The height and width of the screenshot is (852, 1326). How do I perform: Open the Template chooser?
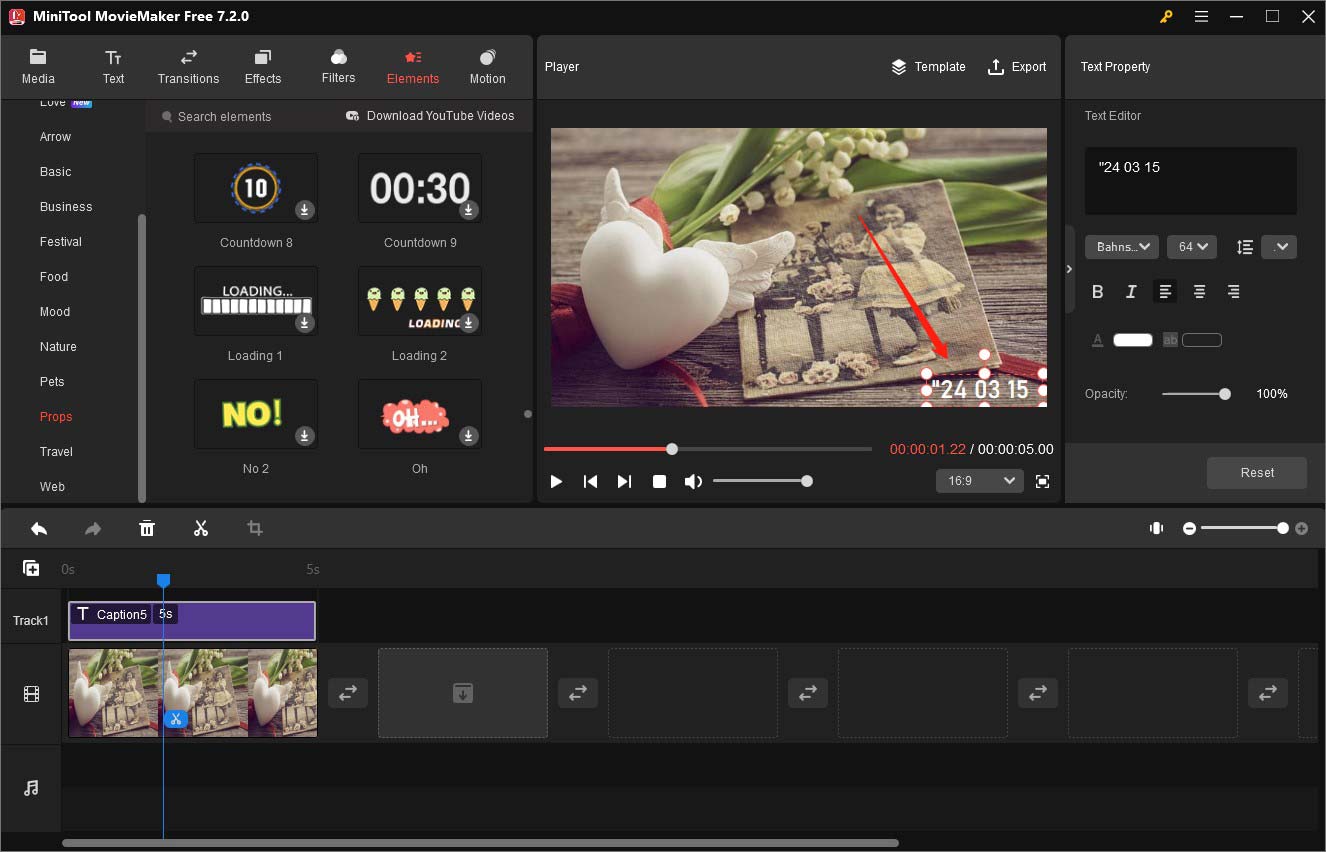pyautogui.click(x=928, y=67)
